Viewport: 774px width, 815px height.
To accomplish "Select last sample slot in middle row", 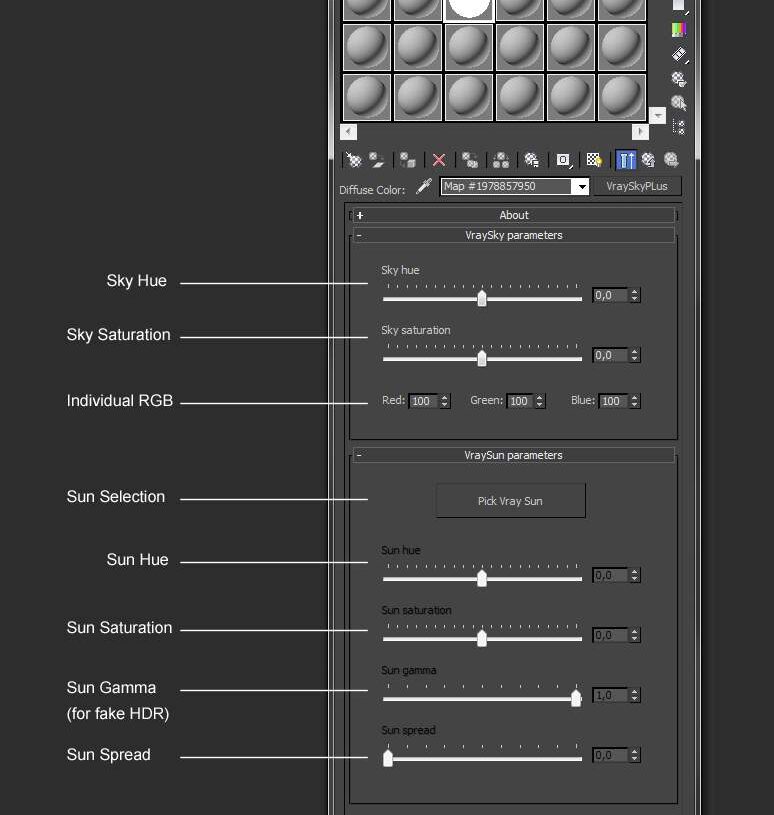I will tap(622, 47).
